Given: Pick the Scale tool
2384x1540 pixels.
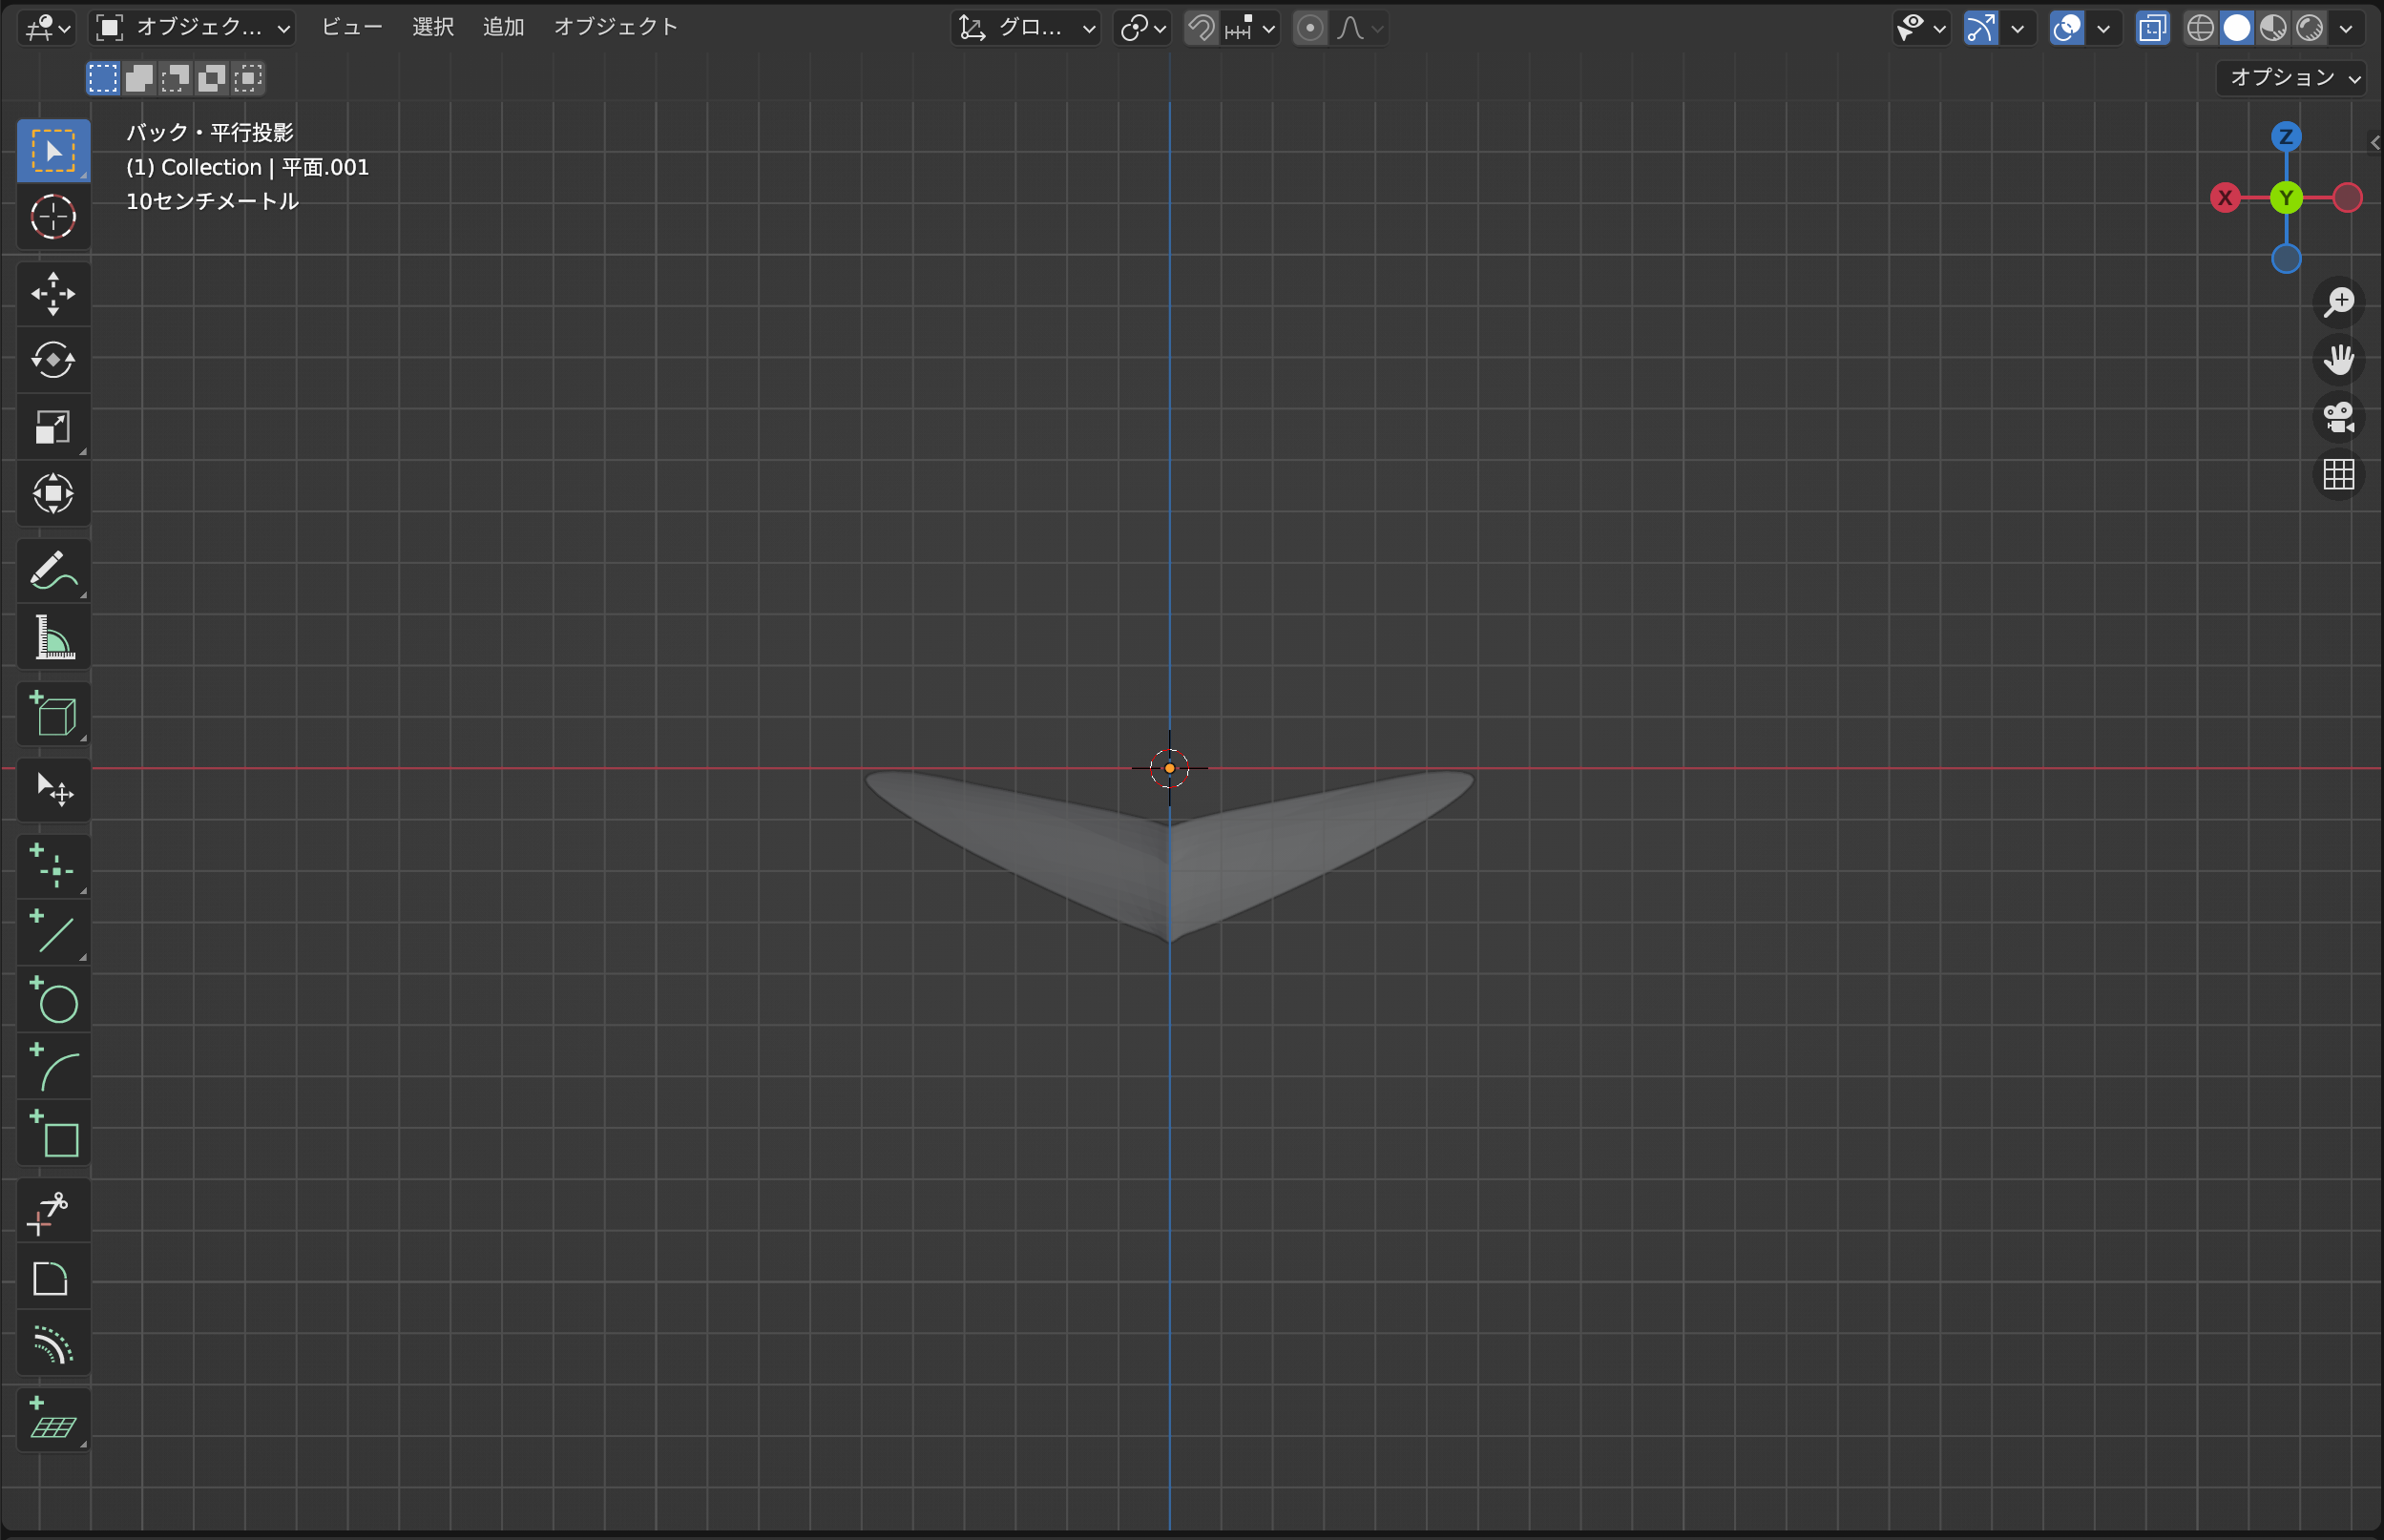Looking at the screenshot, I should point(53,427).
